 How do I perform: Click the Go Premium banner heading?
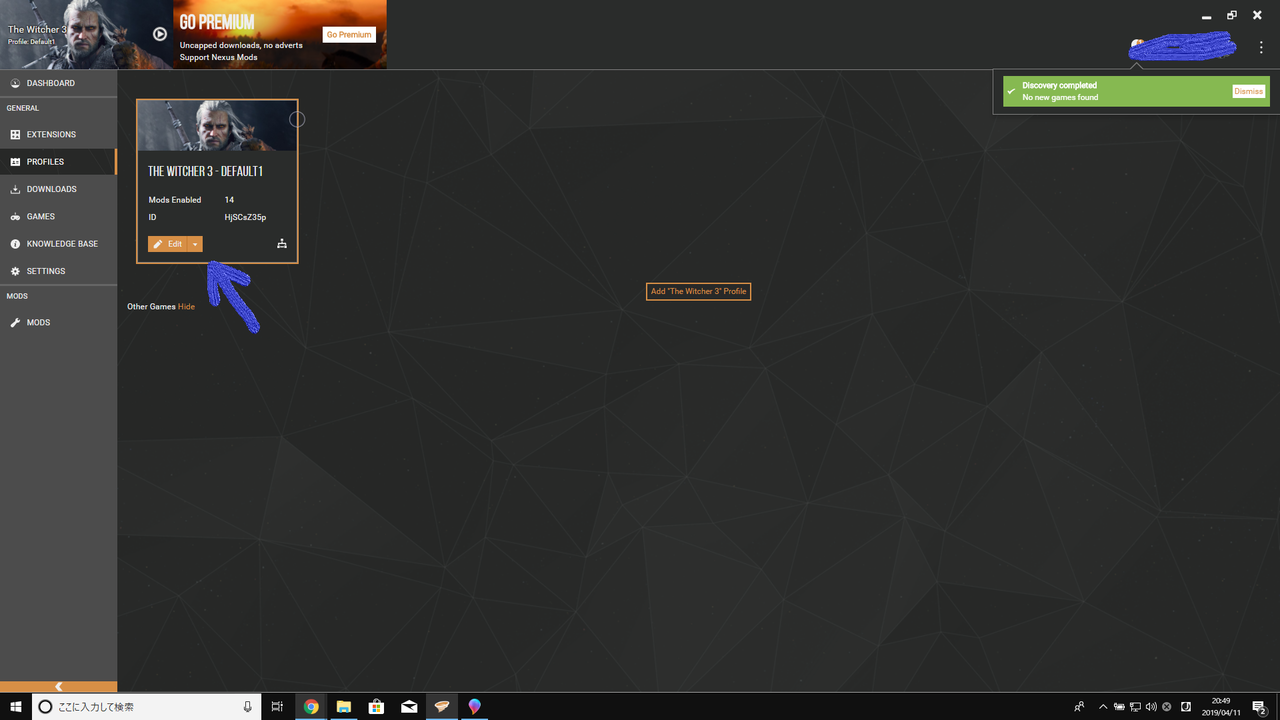tap(216, 22)
